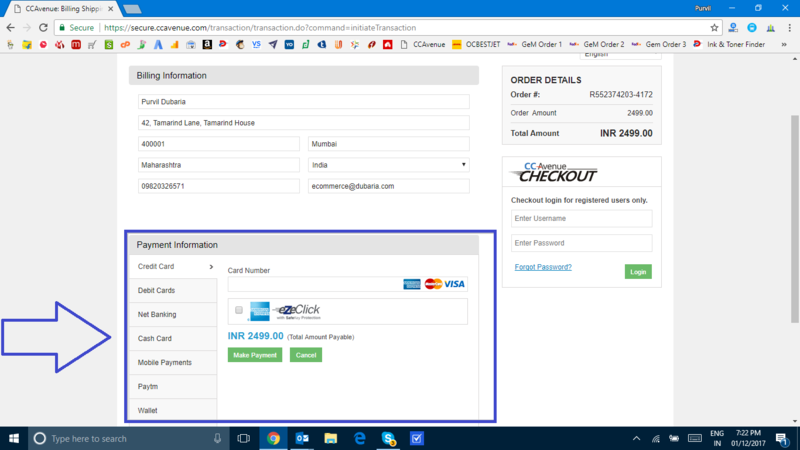Screen dimensions: 800x450
Task: Show more bookmarks with the double chevron
Action: pos(784,45)
